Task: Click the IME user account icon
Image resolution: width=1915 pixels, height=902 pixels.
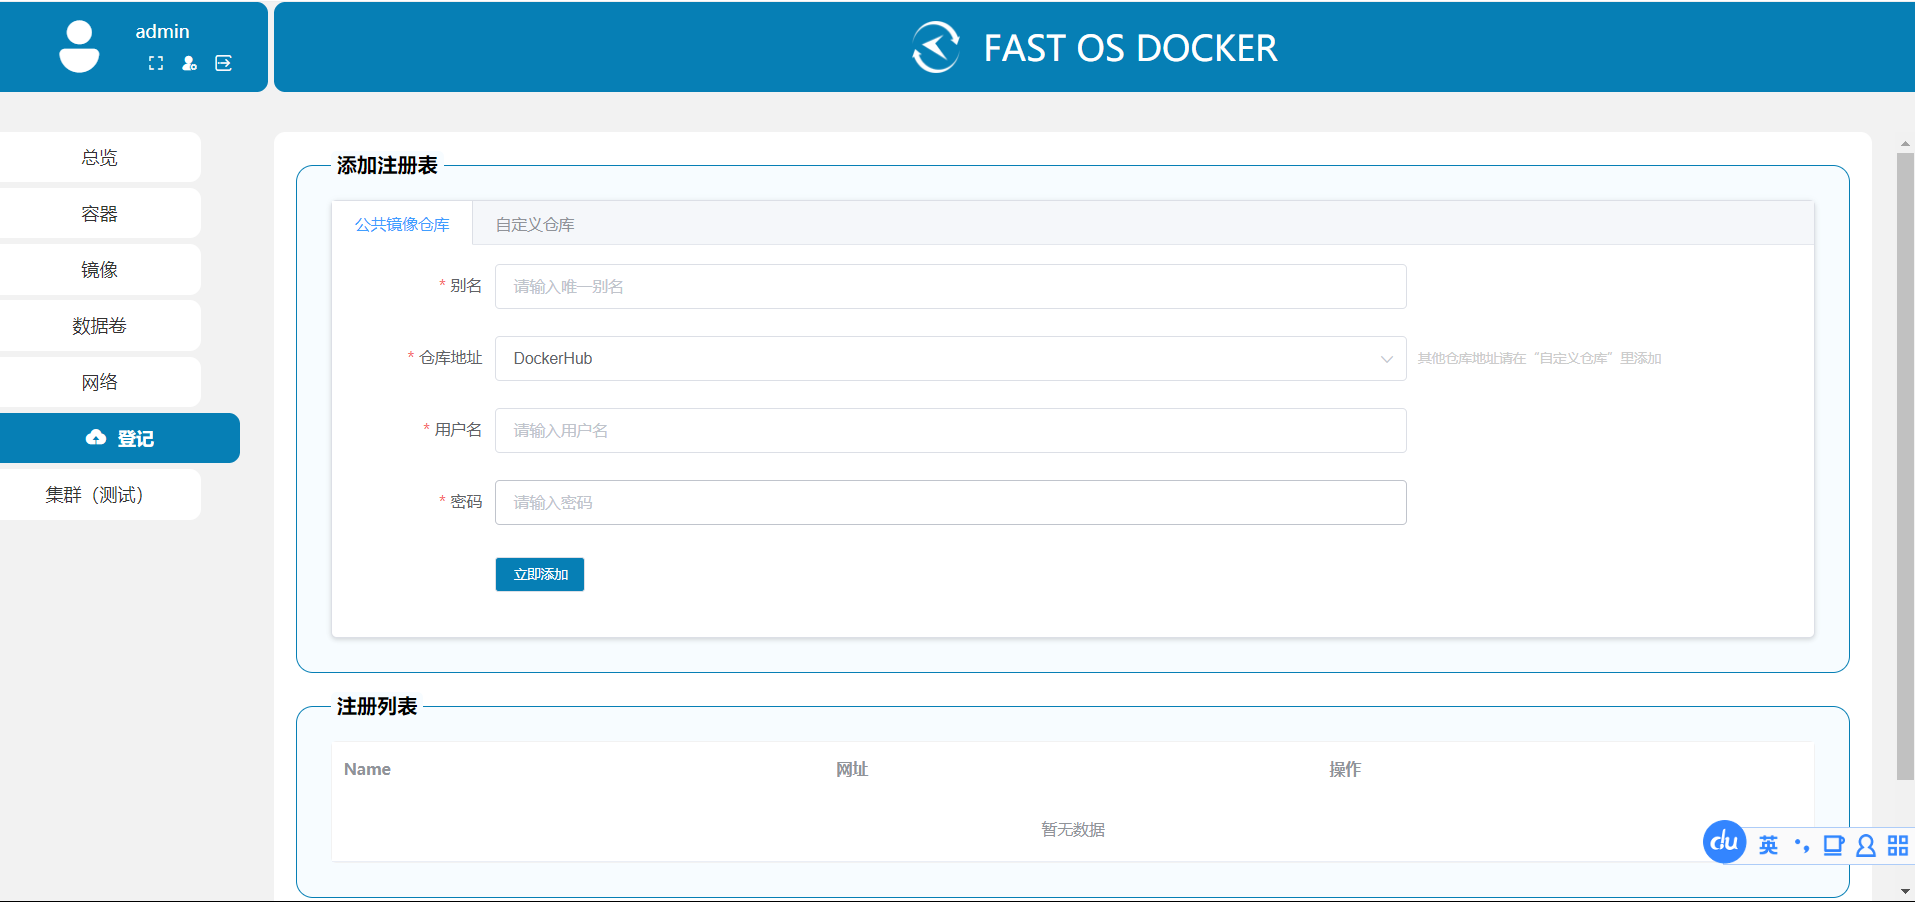Action: (1865, 846)
